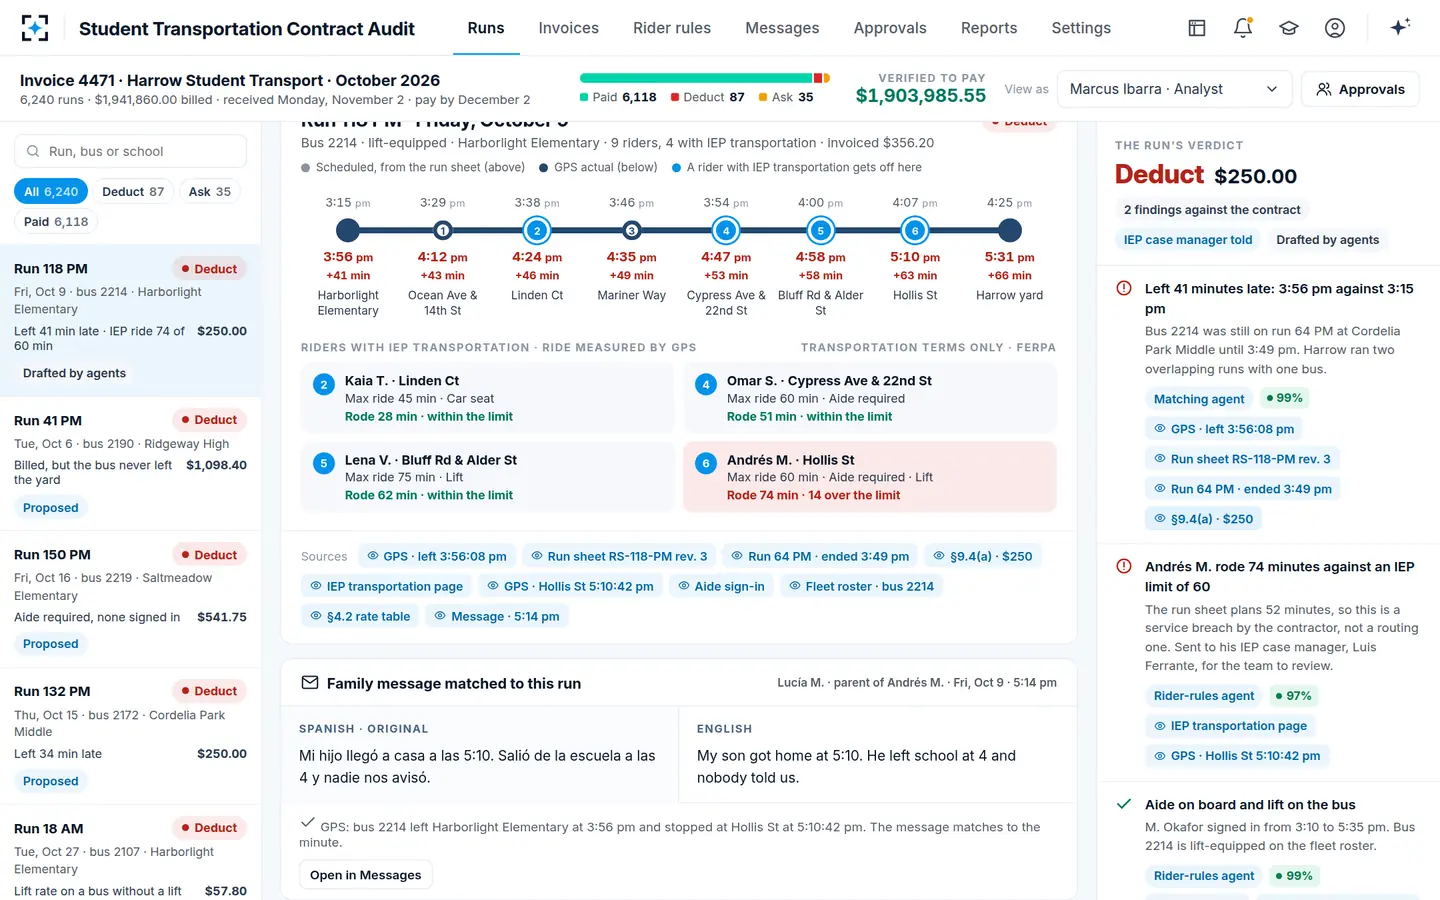1440x900 pixels.
Task: Open the Rider rules tab
Action: click(672, 28)
